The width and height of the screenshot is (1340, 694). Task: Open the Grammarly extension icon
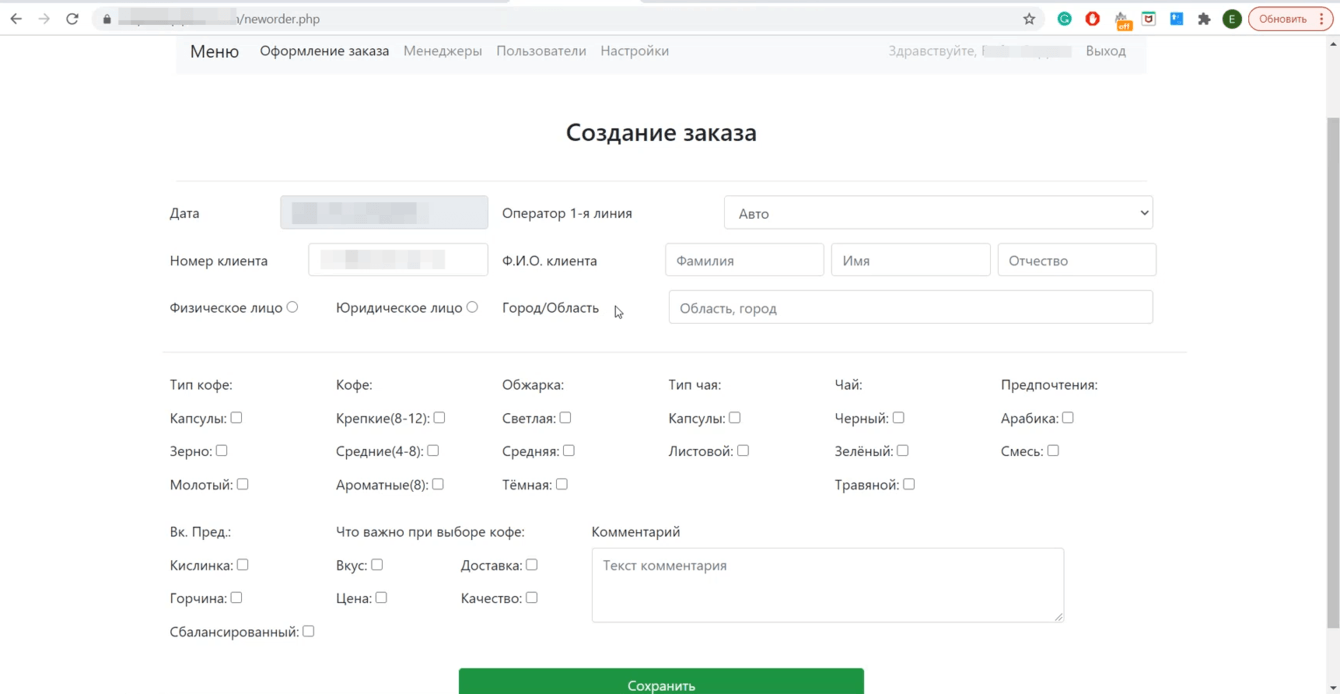coord(1064,19)
